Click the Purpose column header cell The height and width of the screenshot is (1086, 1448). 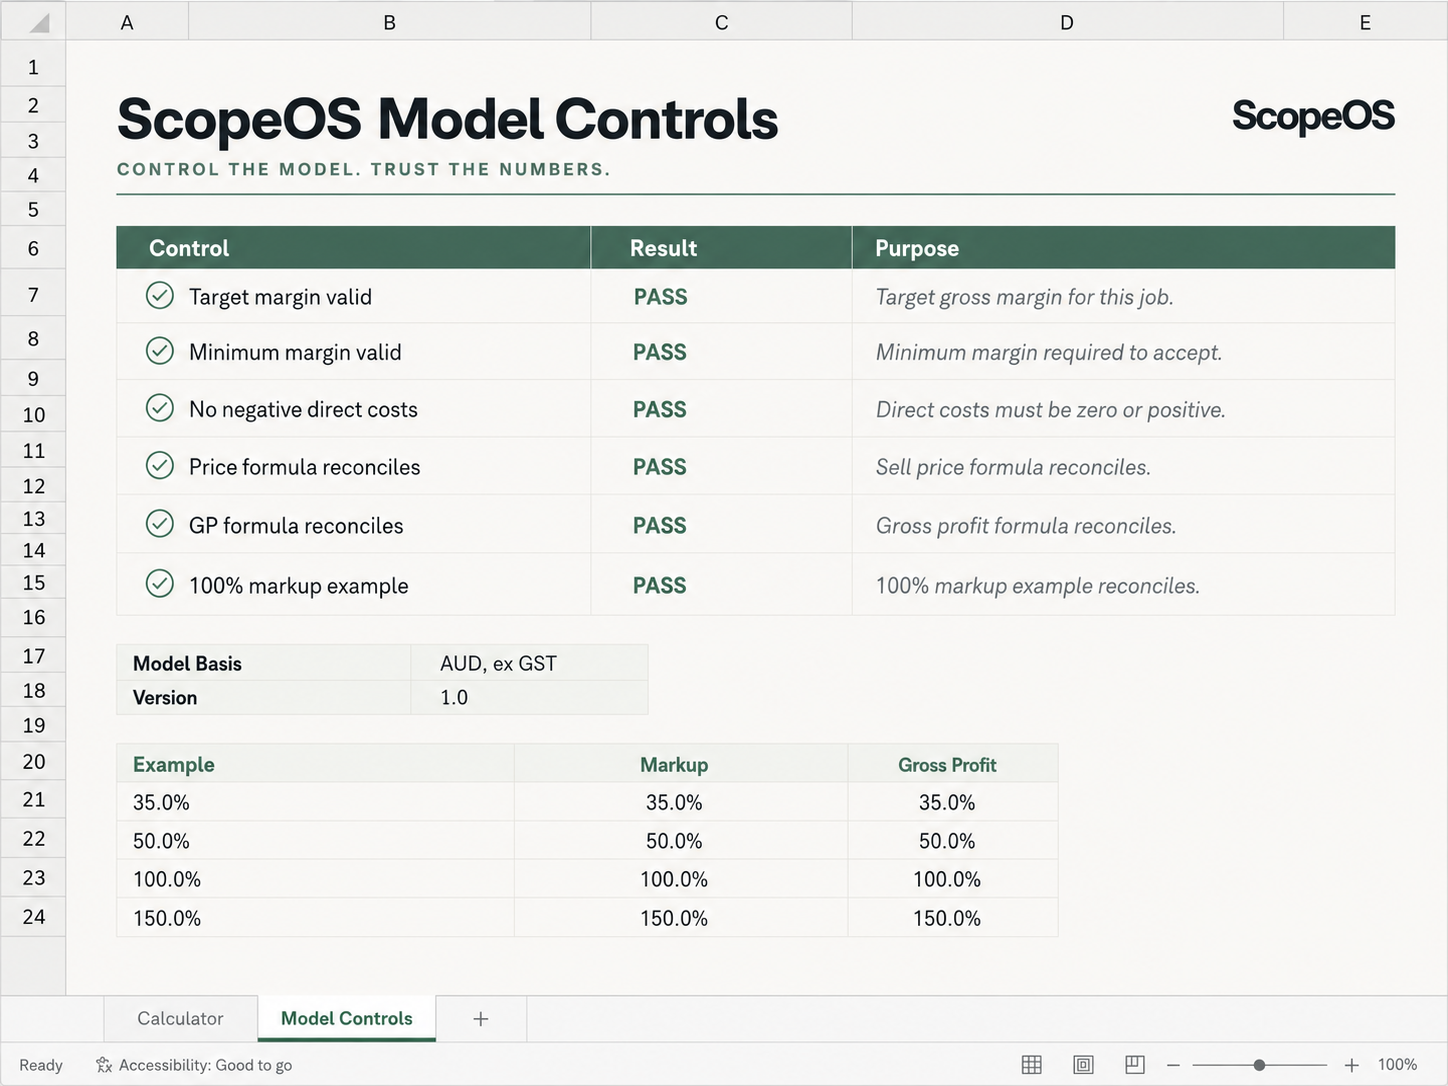point(1123,248)
